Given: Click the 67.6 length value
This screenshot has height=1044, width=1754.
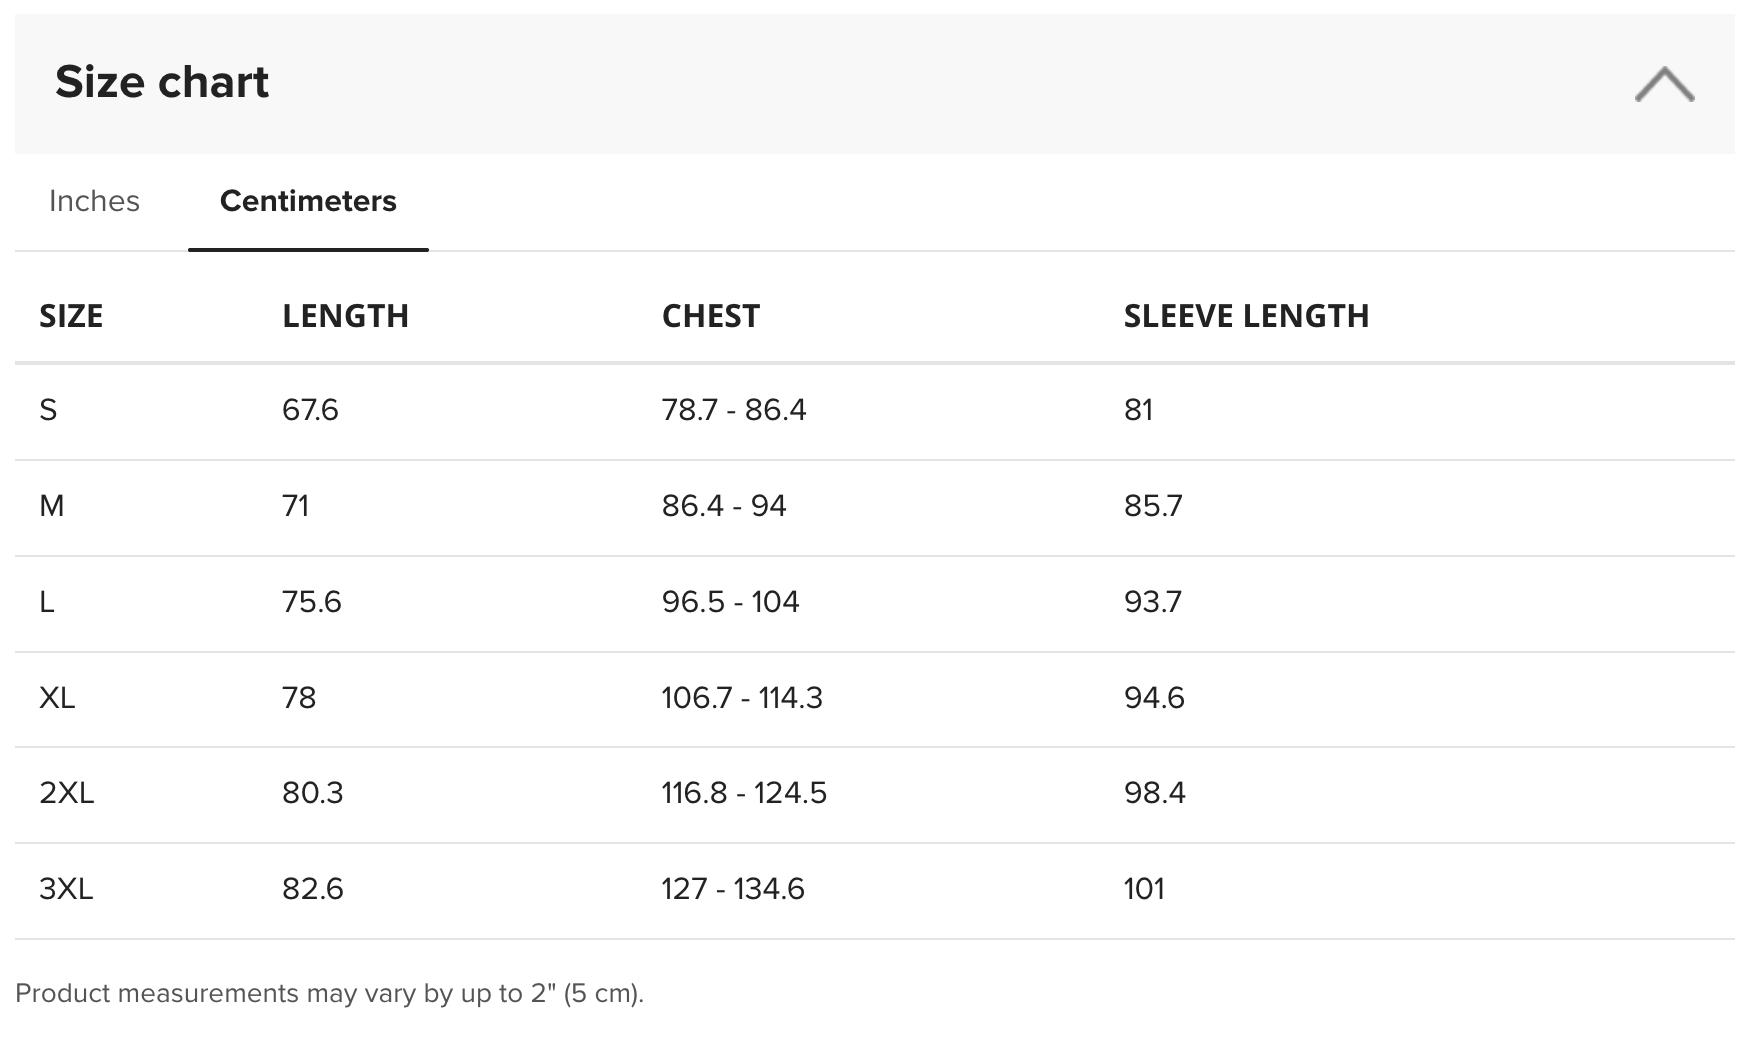Looking at the screenshot, I should pyautogui.click(x=310, y=410).
